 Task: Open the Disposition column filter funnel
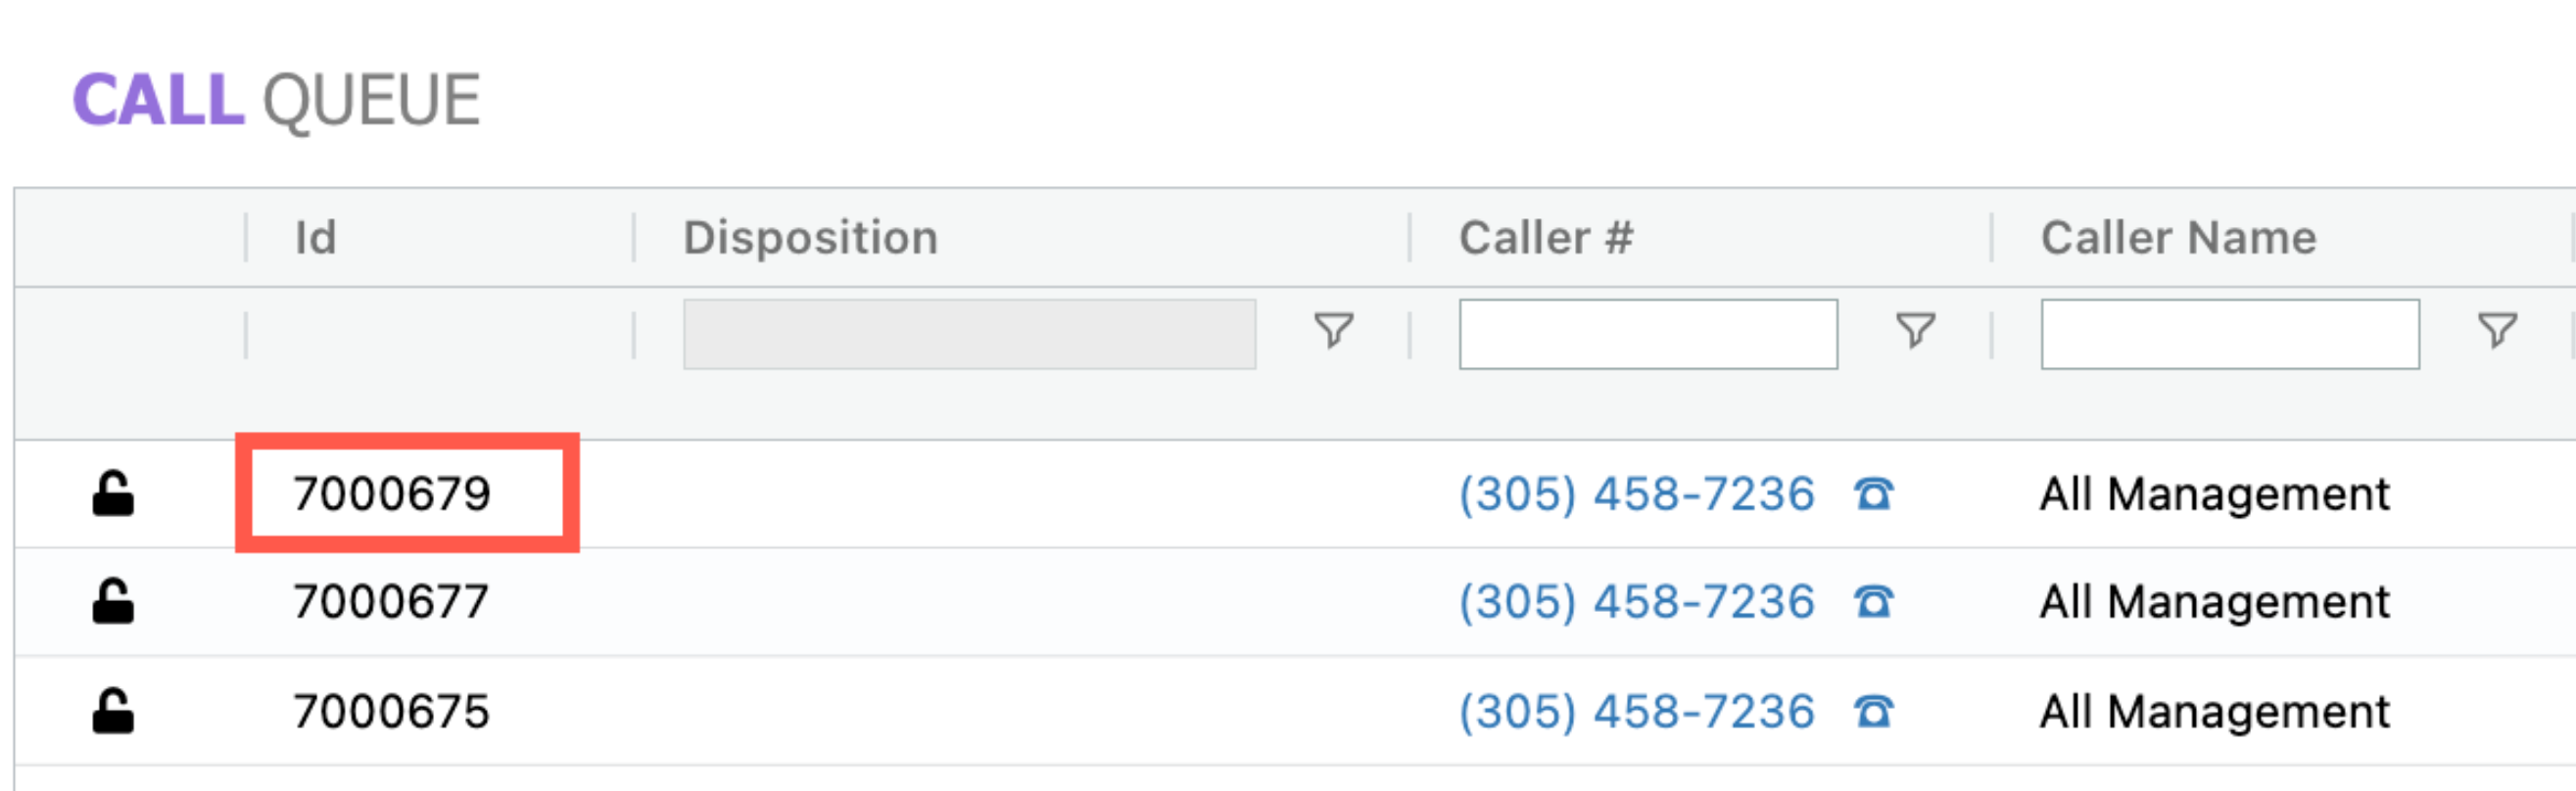pos(1334,331)
